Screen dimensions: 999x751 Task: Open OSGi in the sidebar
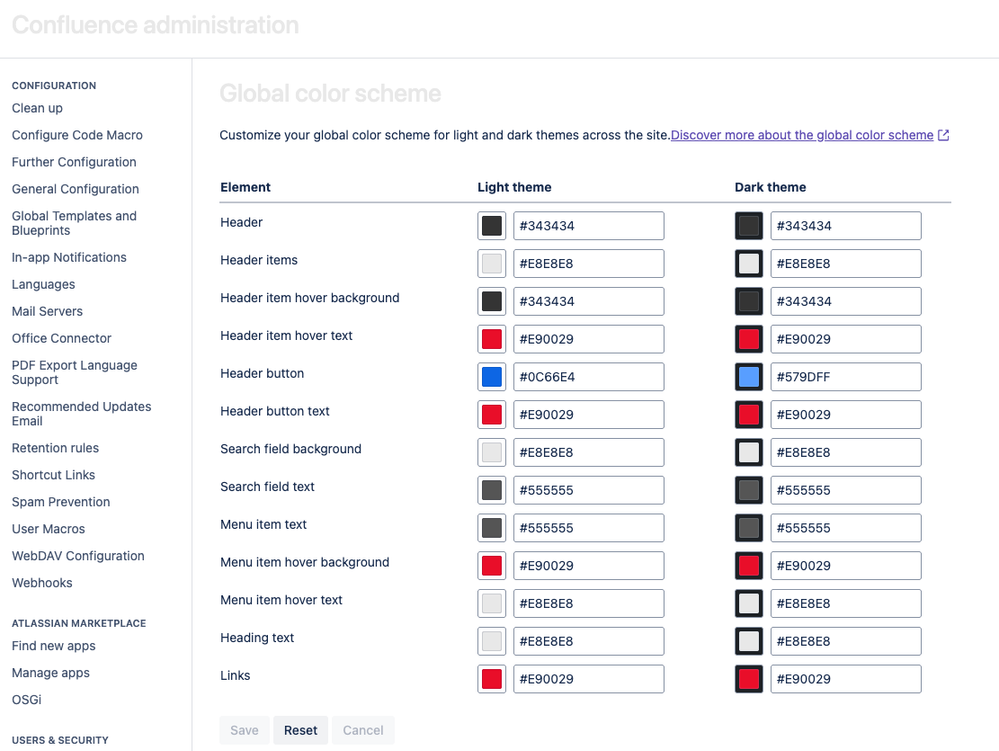point(27,699)
